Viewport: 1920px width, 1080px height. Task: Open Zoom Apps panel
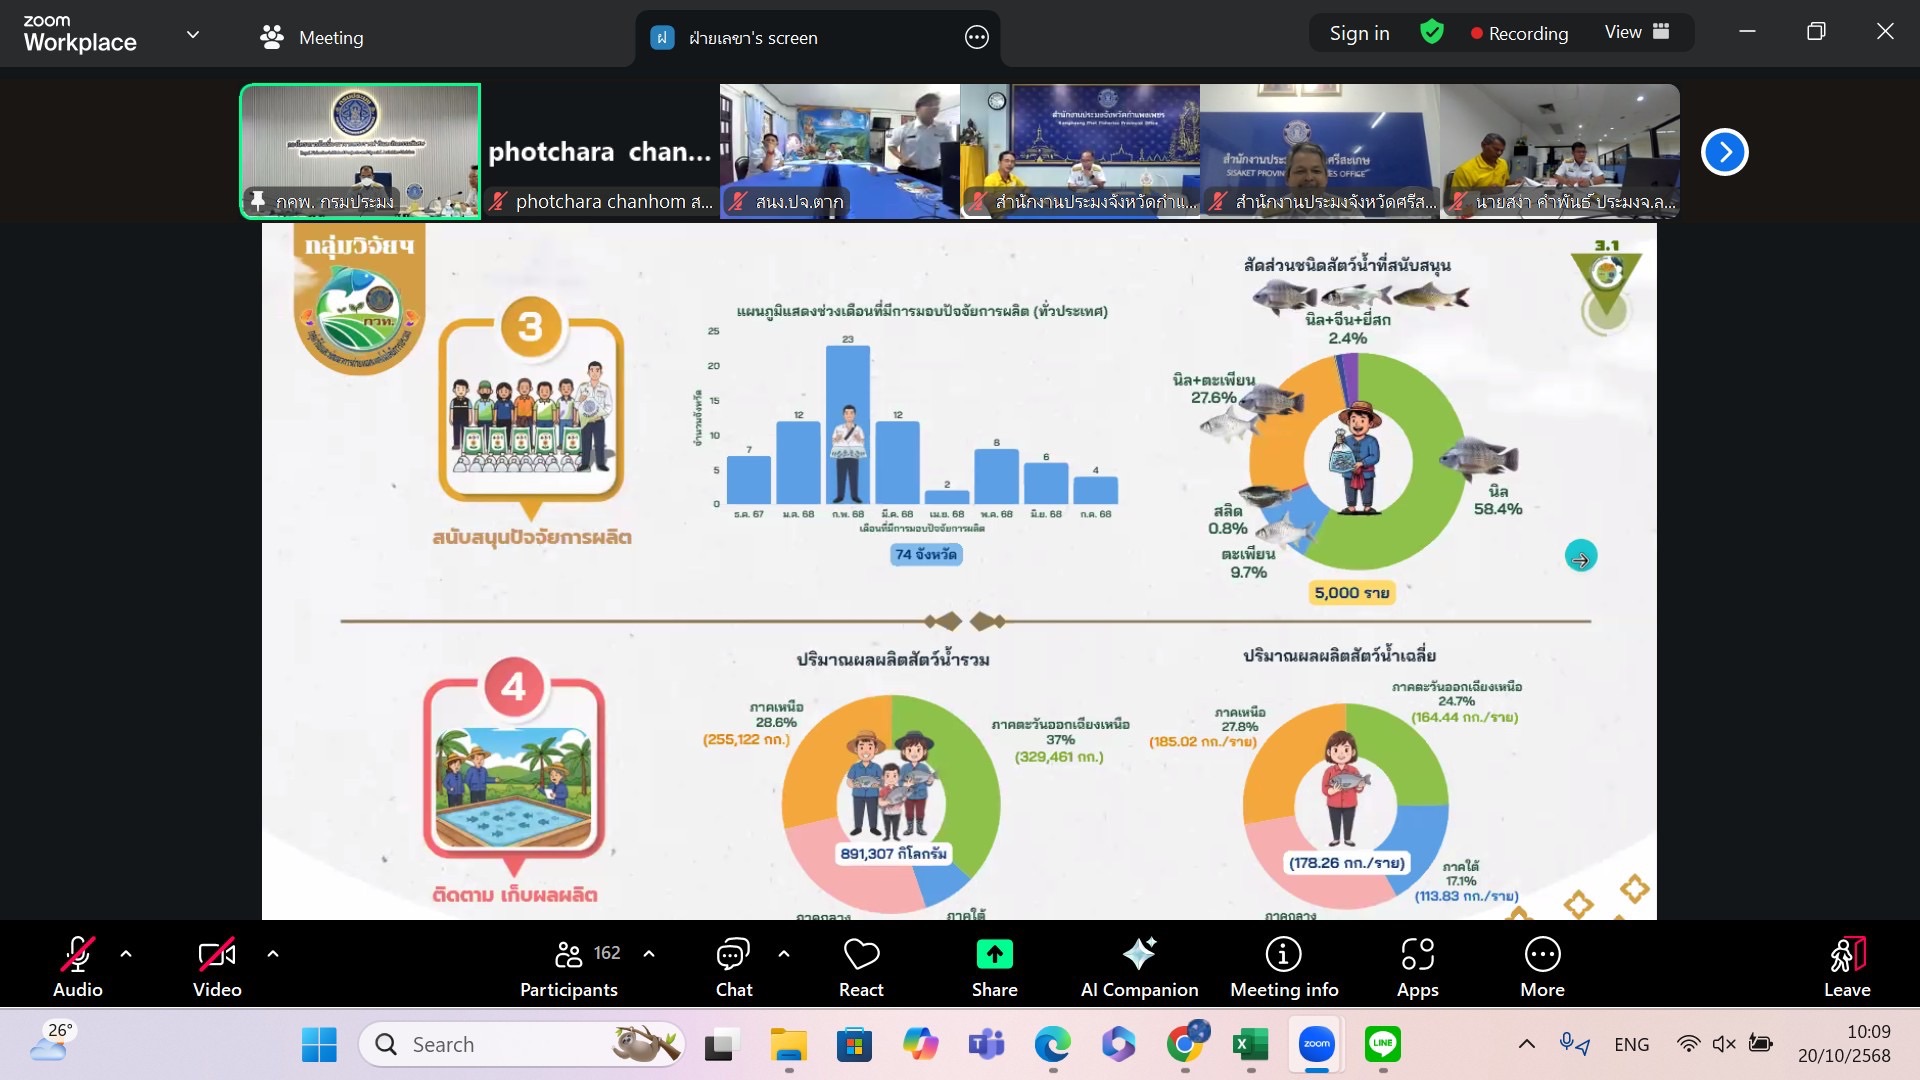(1417, 966)
